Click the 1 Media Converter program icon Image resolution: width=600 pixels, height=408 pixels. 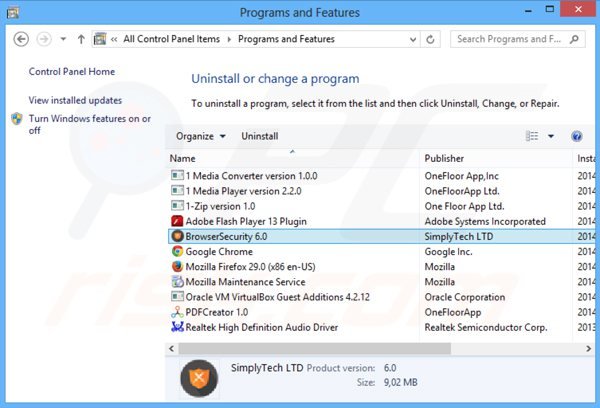[x=177, y=176]
